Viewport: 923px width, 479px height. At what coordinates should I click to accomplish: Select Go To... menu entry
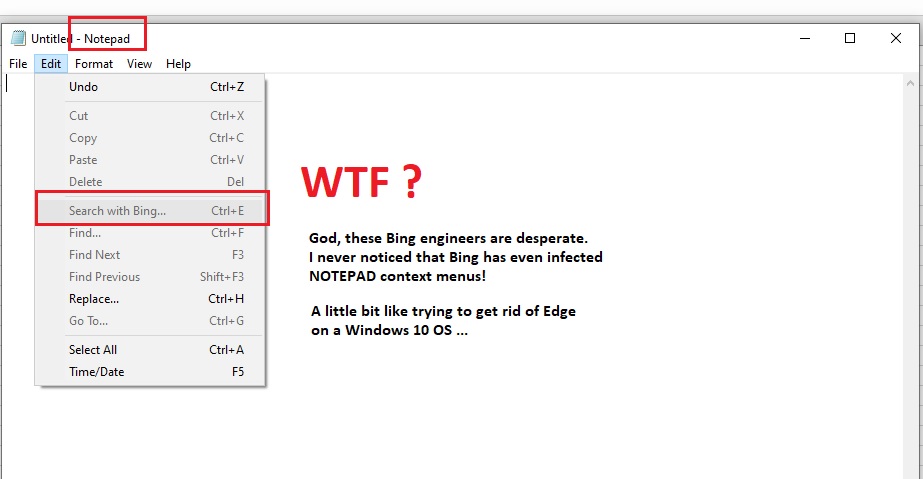tap(150, 321)
